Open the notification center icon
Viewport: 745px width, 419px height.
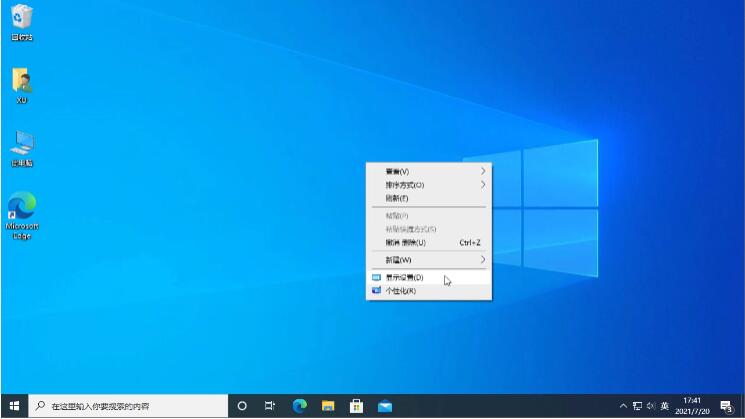pyautogui.click(x=726, y=406)
